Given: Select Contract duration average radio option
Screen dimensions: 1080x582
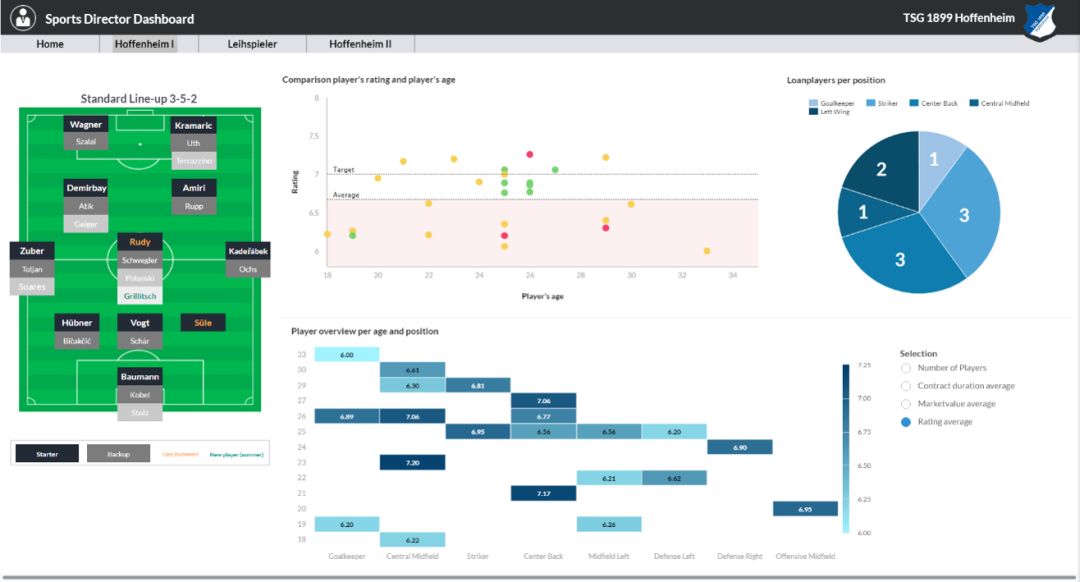Looking at the screenshot, I should click(906, 386).
